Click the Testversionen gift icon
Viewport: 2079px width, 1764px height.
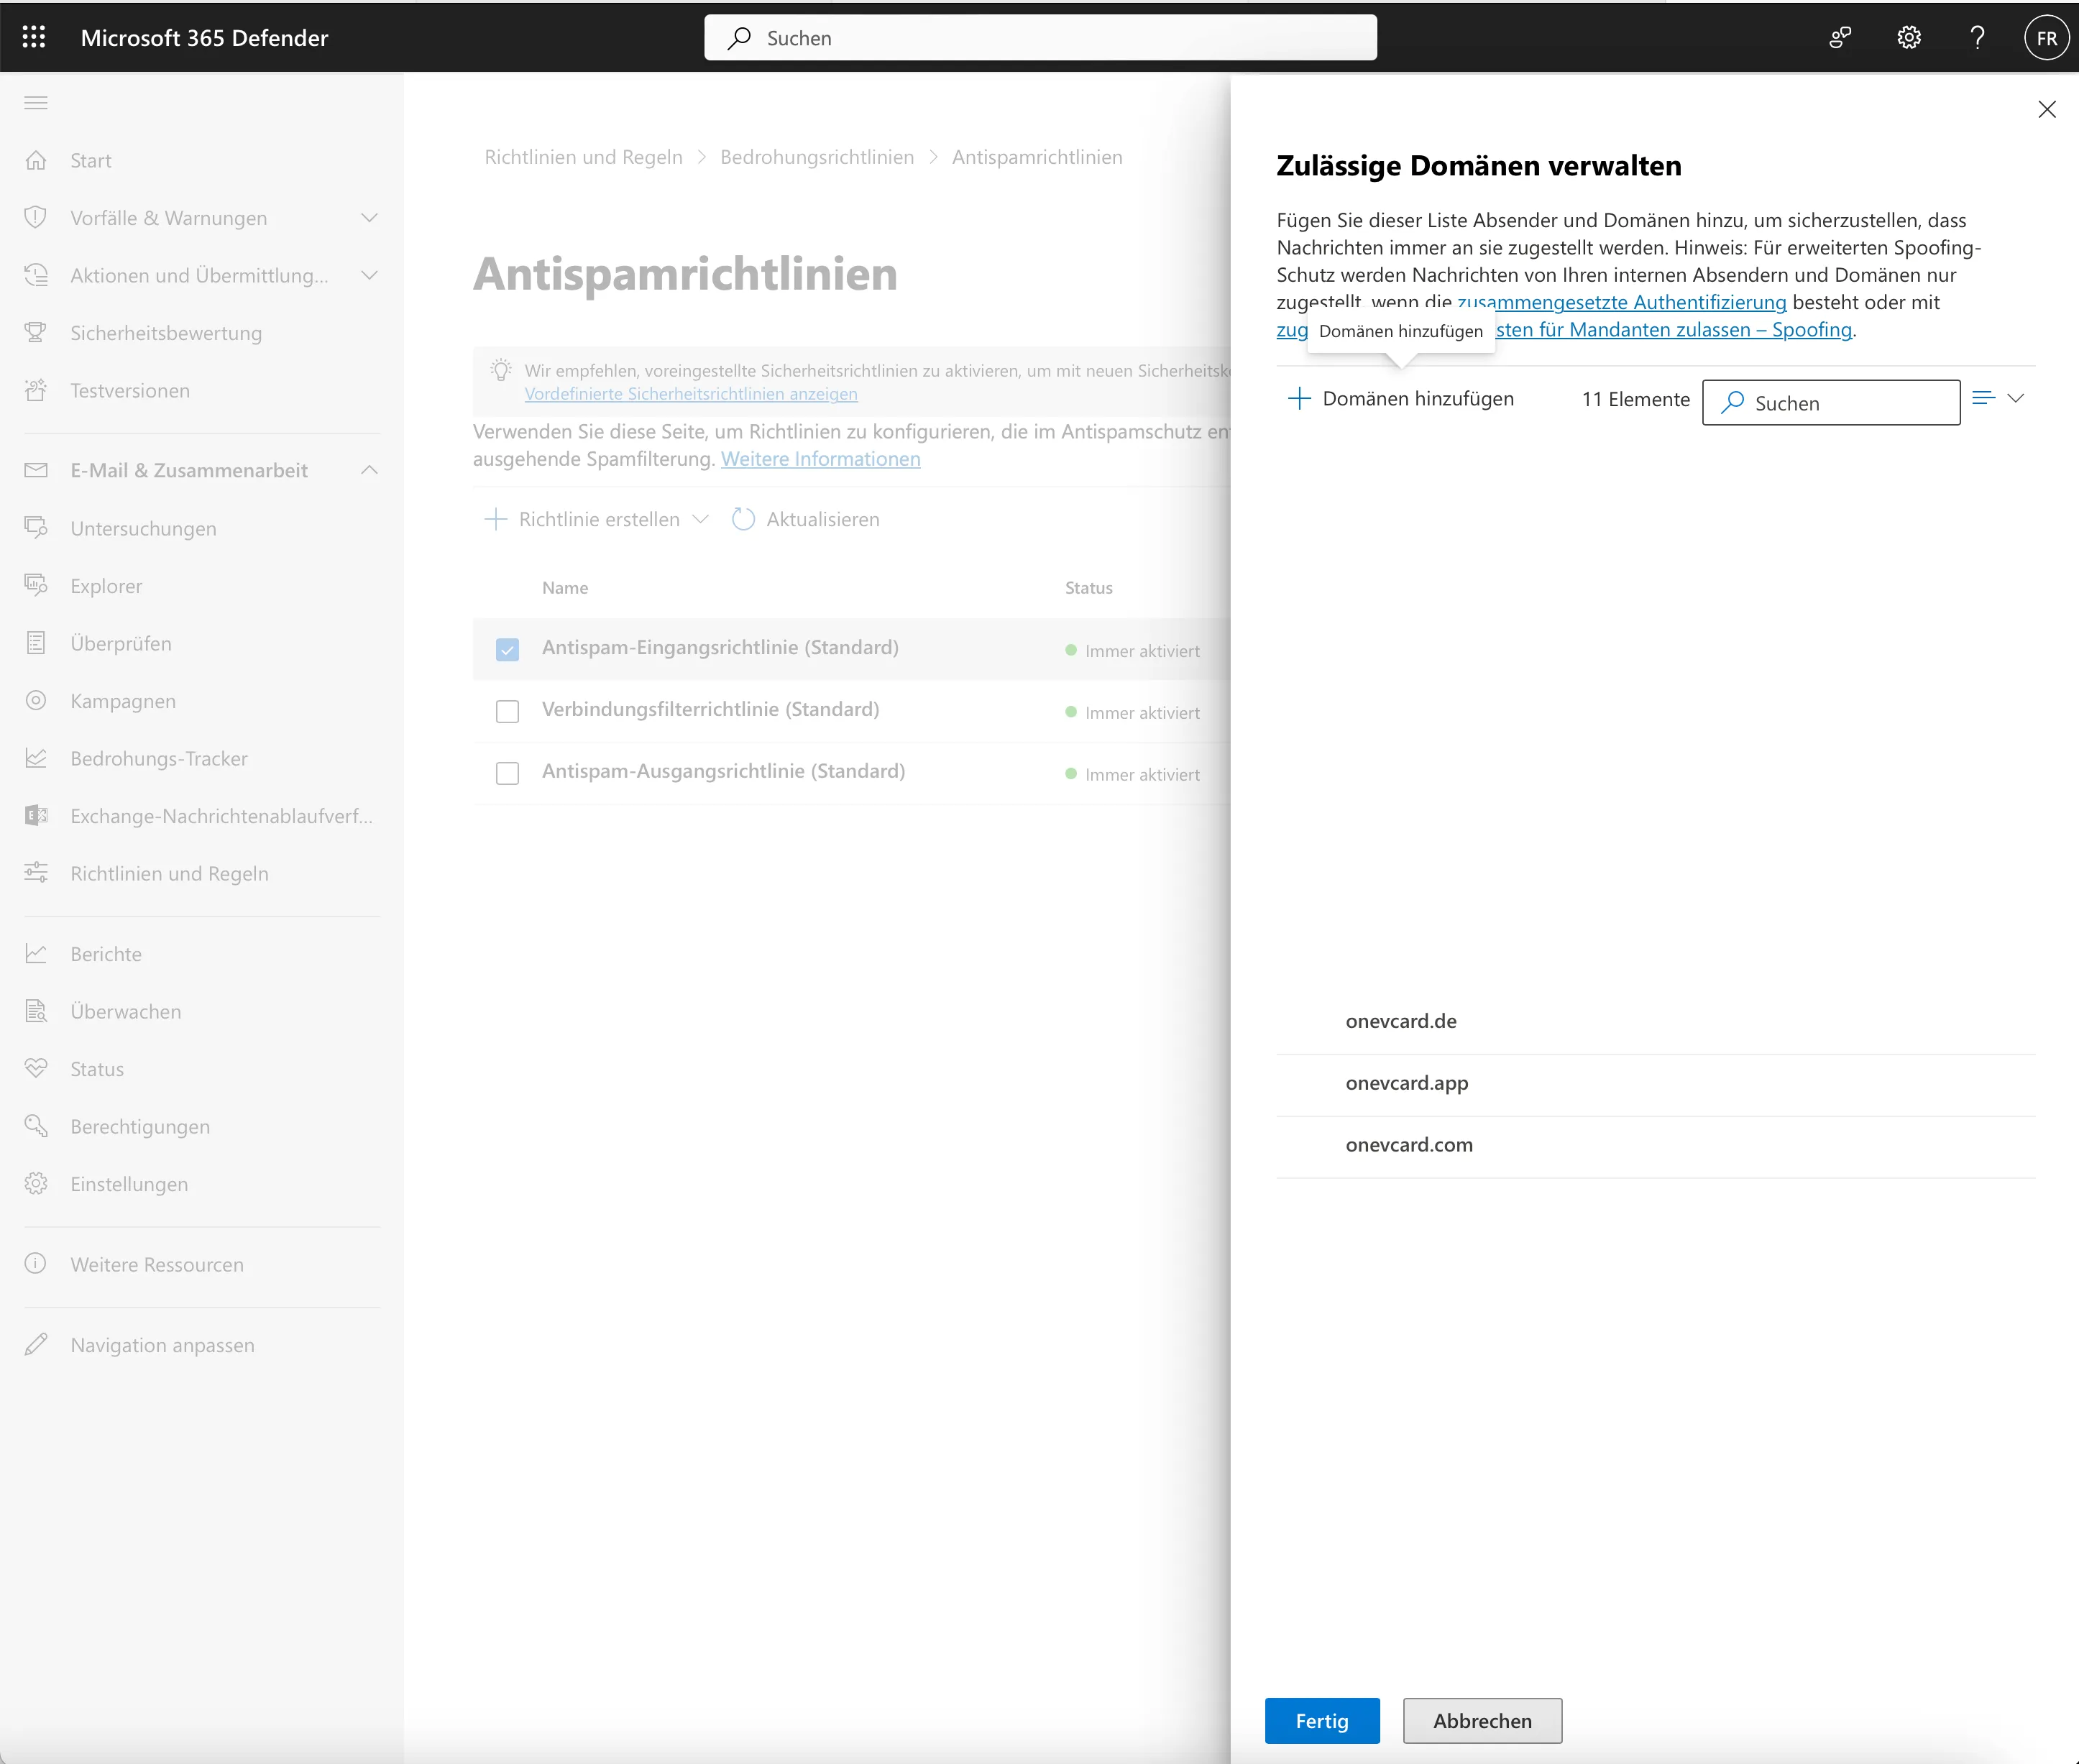coord(36,390)
